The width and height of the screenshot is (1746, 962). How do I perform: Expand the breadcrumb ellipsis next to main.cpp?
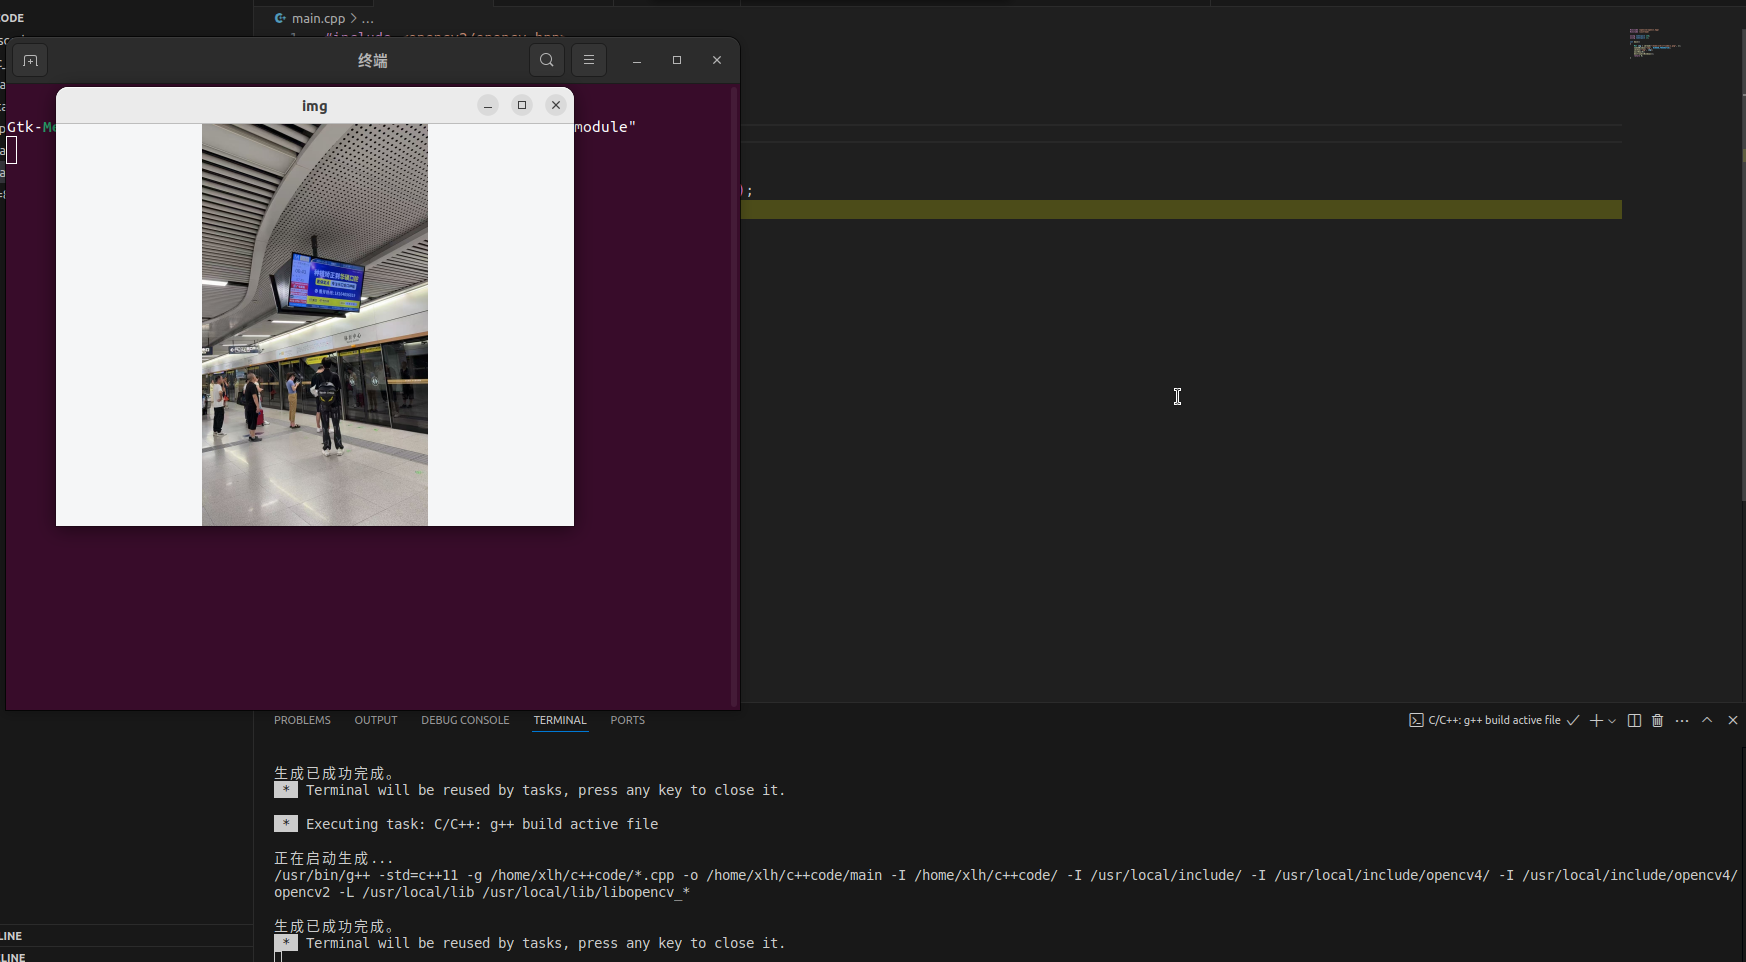pos(369,18)
